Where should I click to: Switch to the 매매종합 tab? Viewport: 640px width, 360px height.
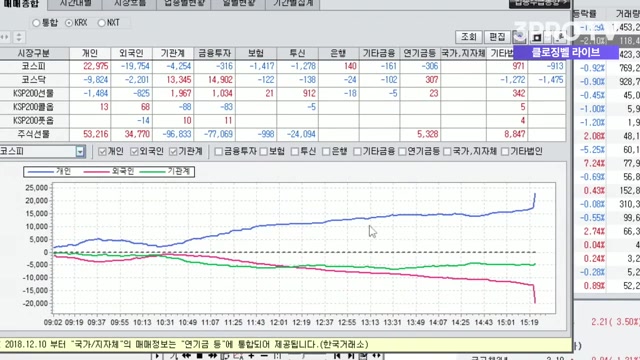pyautogui.click(x=22, y=4)
